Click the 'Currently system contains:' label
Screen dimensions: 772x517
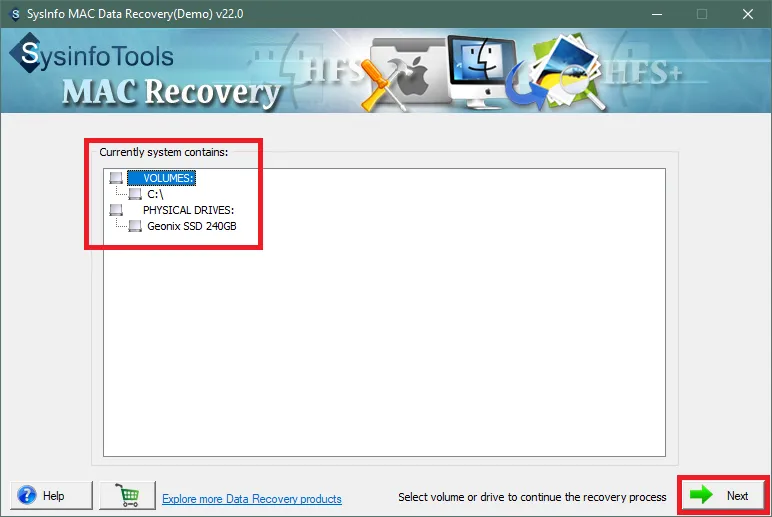pyautogui.click(x=164, y=152)
